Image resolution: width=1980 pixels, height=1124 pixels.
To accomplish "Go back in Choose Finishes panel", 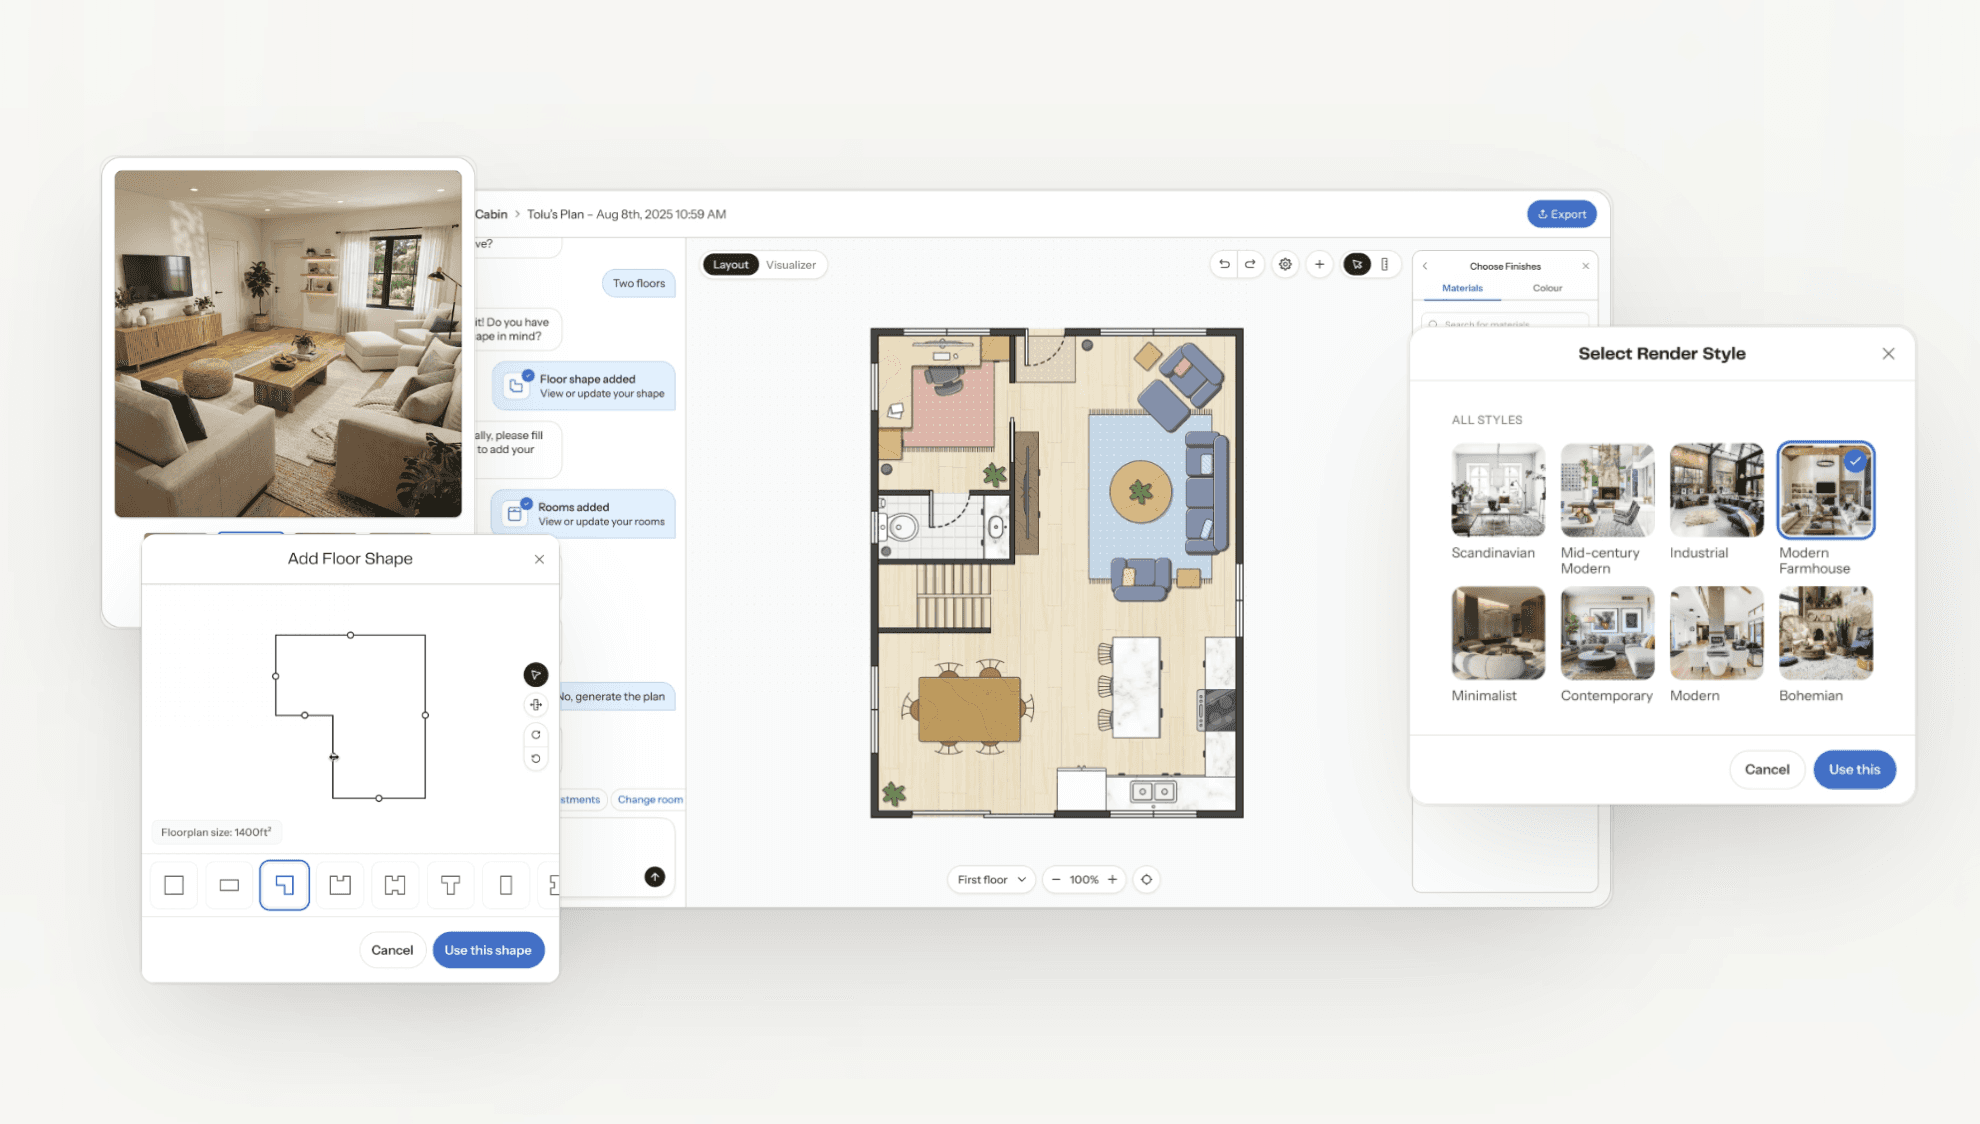I will coord(1425,266).
